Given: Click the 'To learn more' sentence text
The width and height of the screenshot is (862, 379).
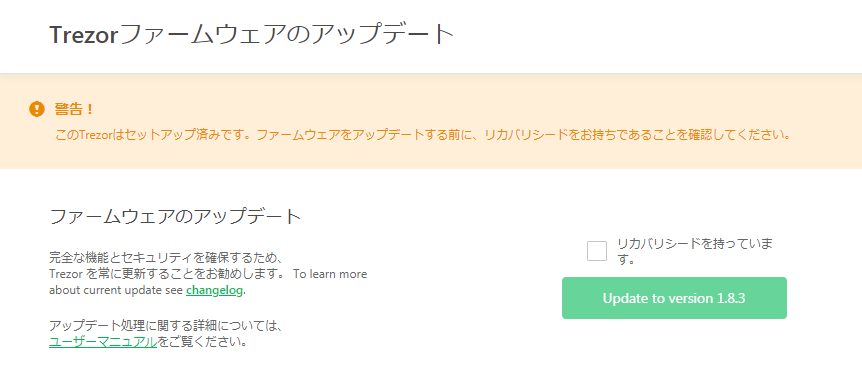Looking at the screenshot, I should pyautogui.click(x=330, y=274).
